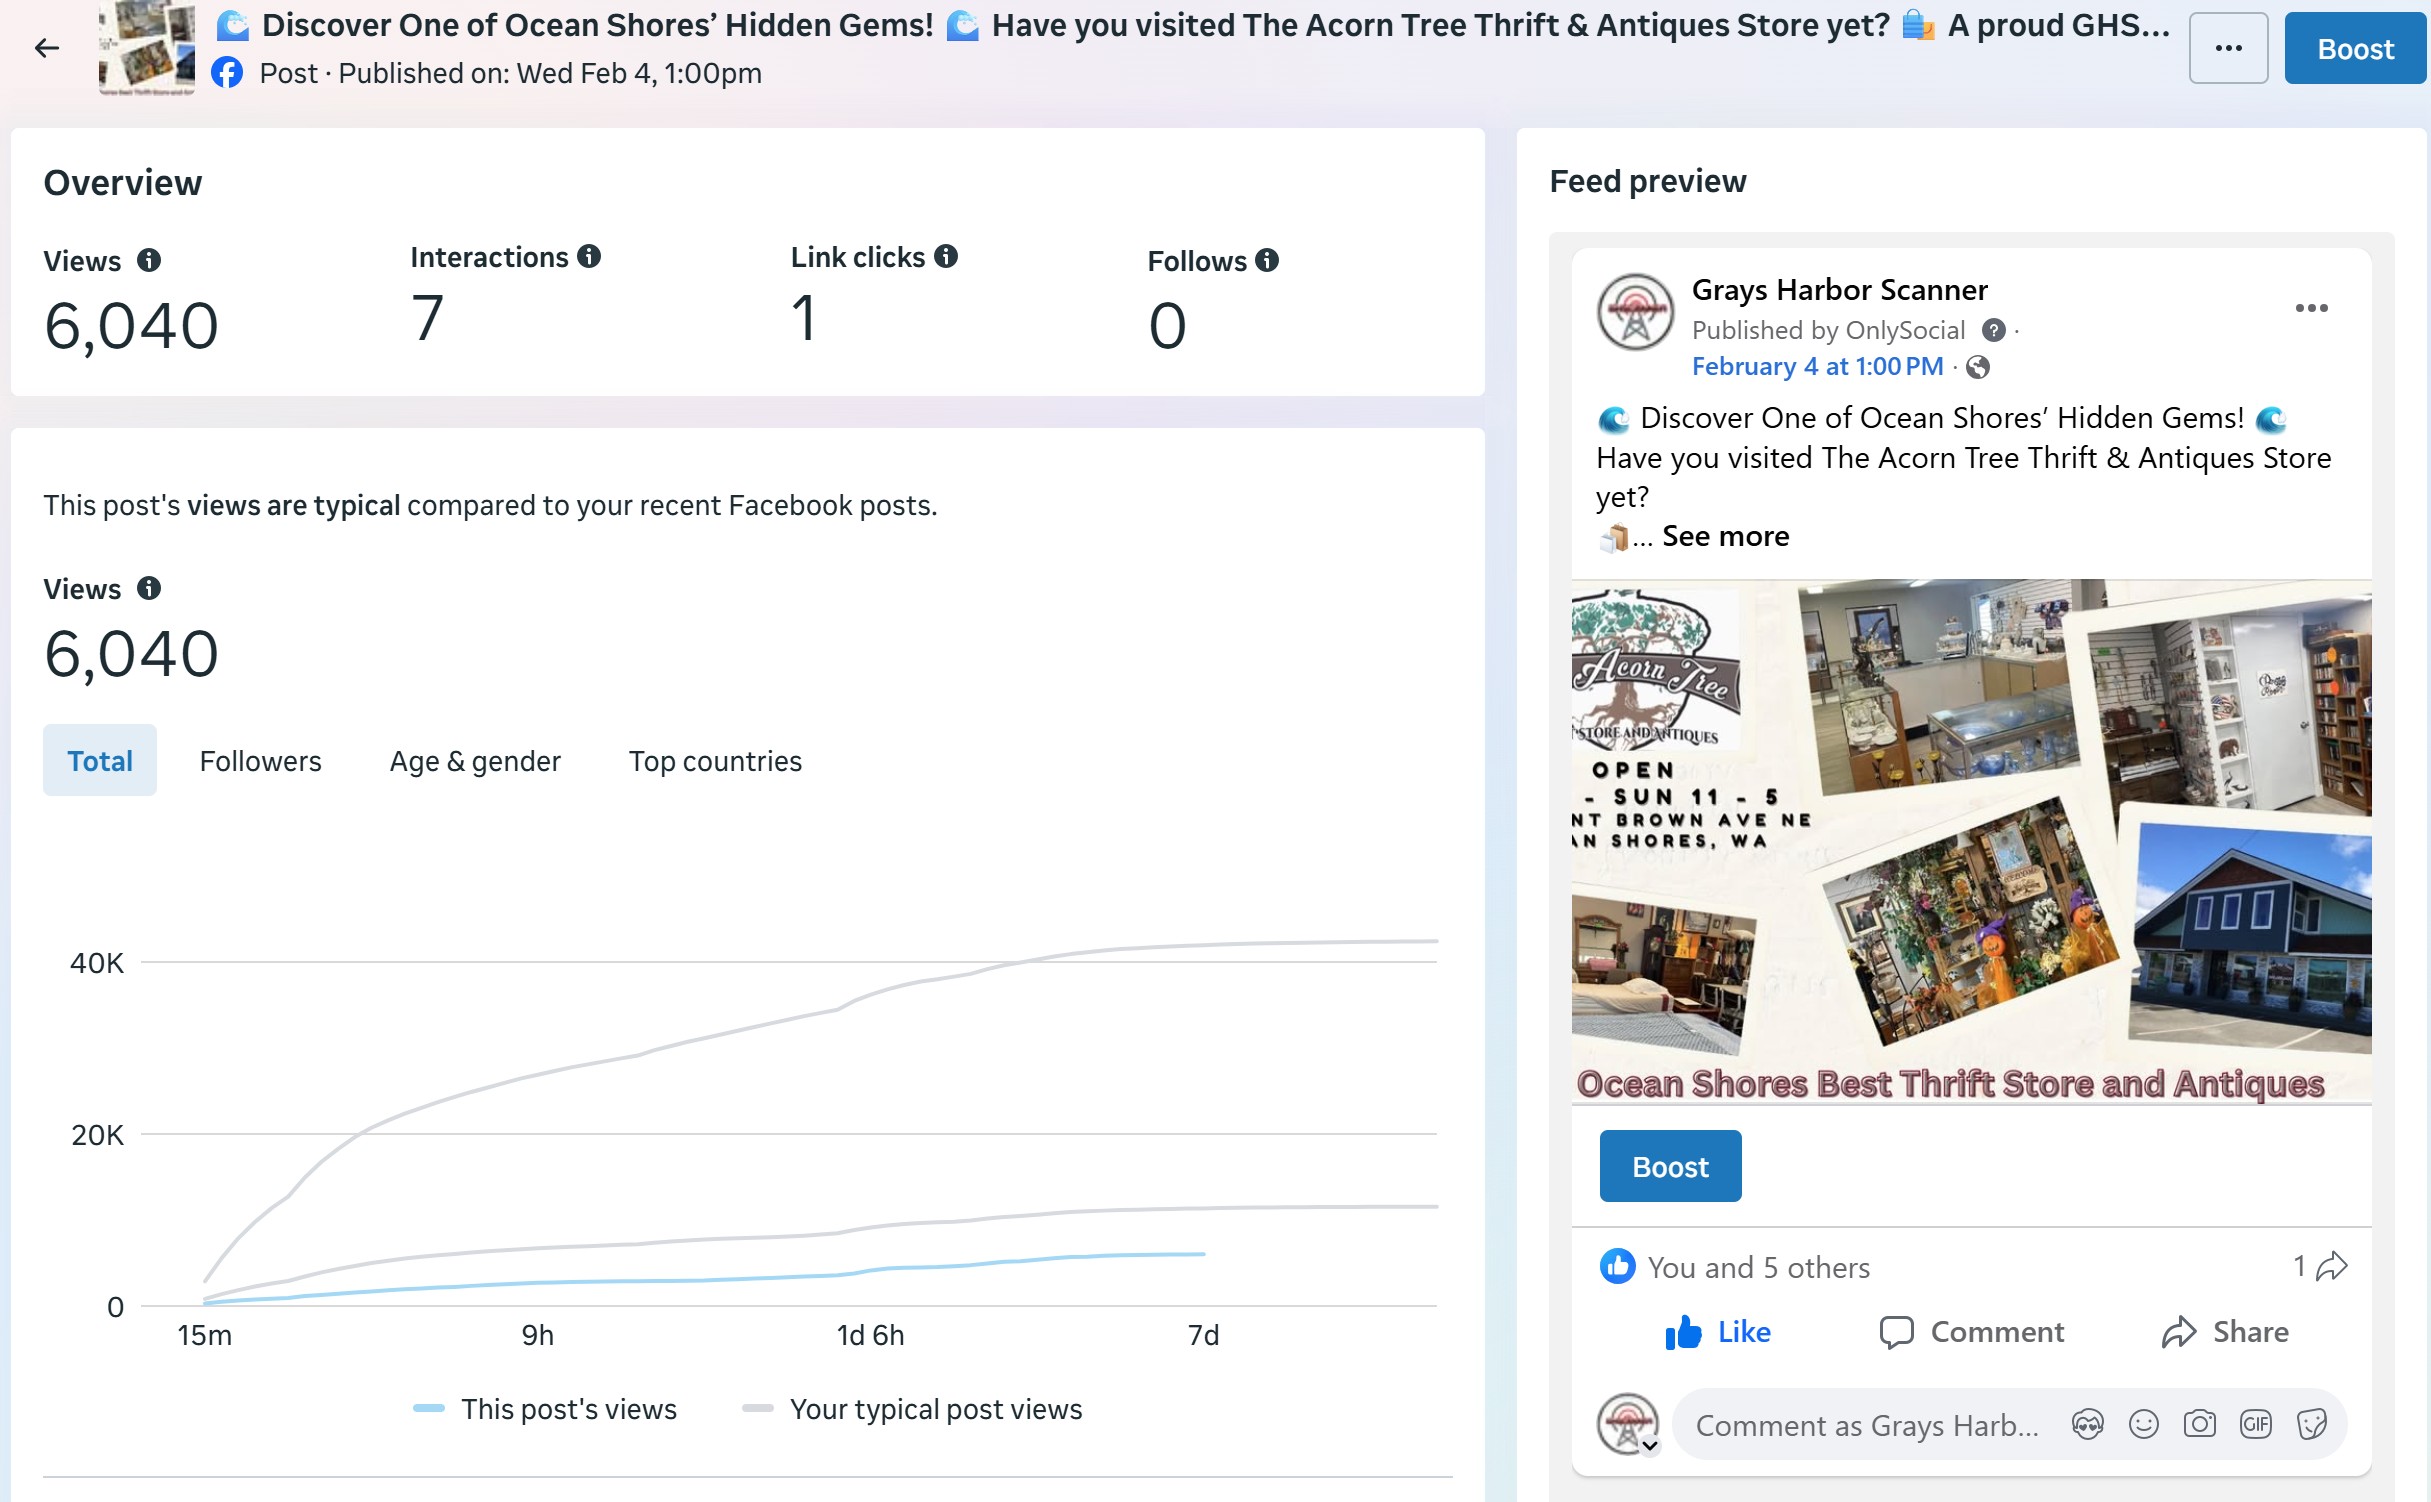Click the info icon next to Follows
Screen dimensions: 2431x1502
point(1267,261)
